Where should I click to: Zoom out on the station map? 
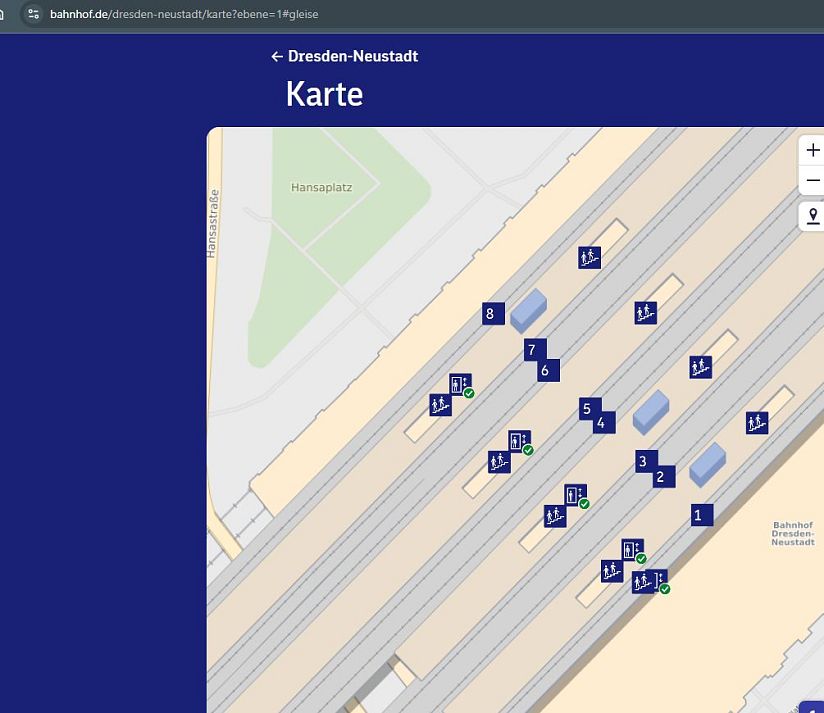[x=812, y=181]
